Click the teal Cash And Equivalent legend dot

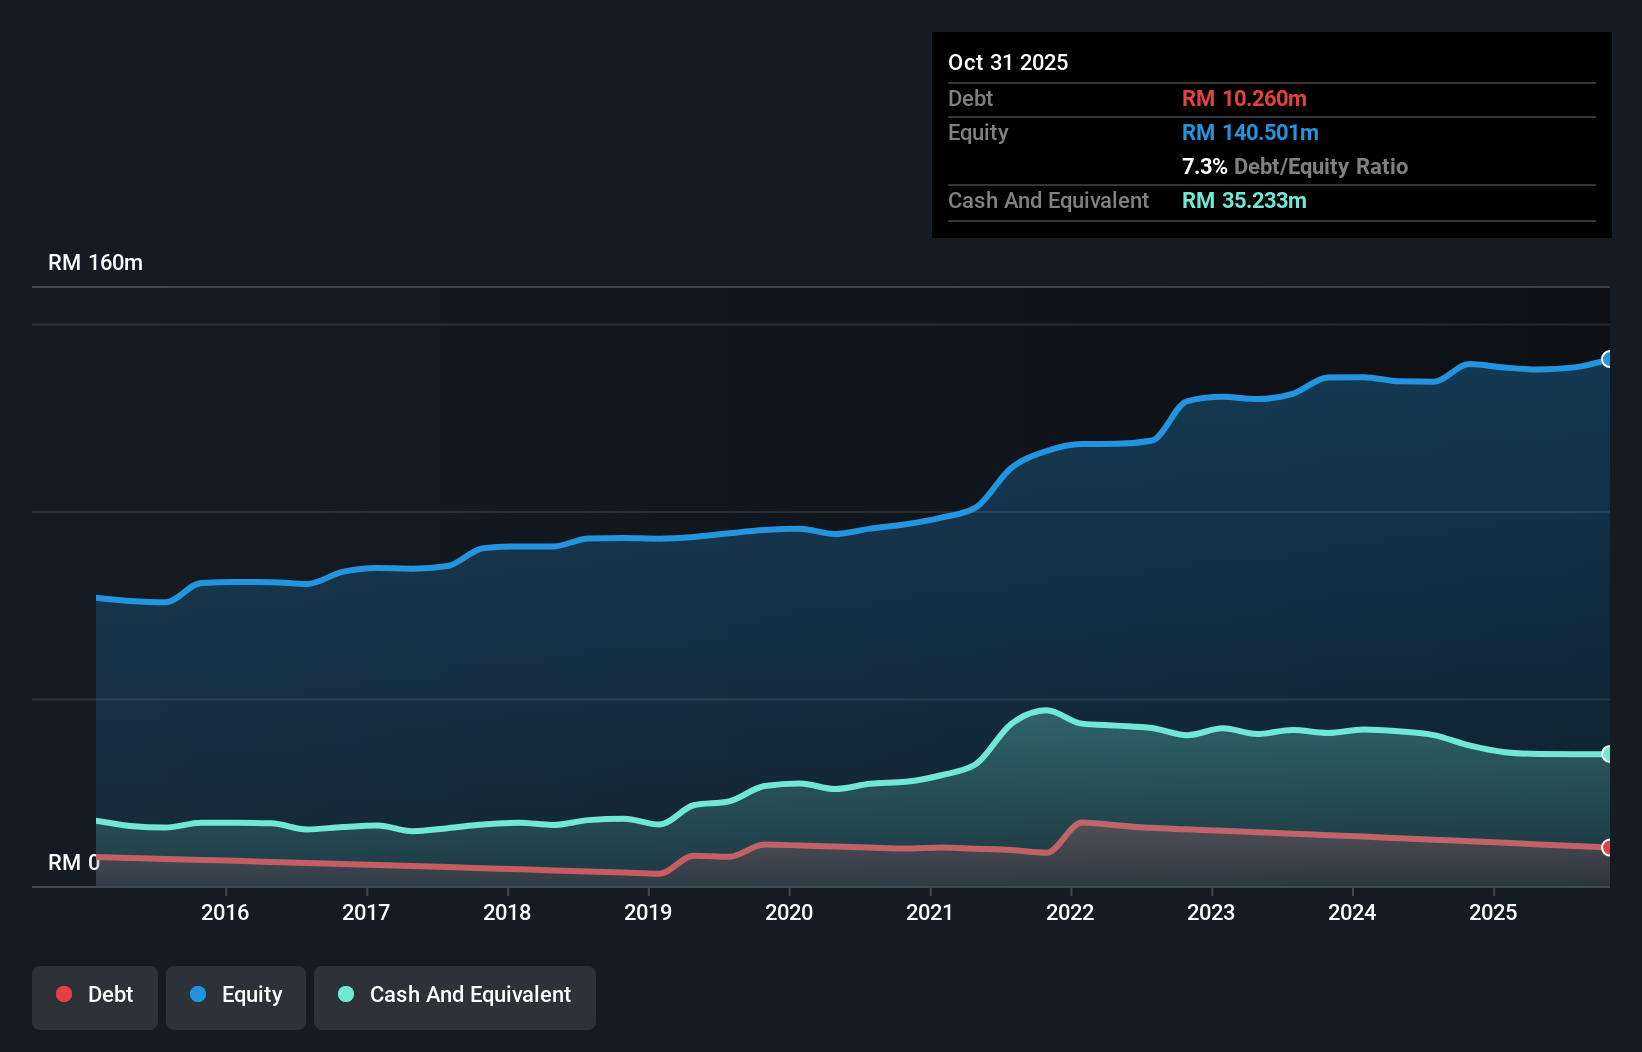pos(346,994)
